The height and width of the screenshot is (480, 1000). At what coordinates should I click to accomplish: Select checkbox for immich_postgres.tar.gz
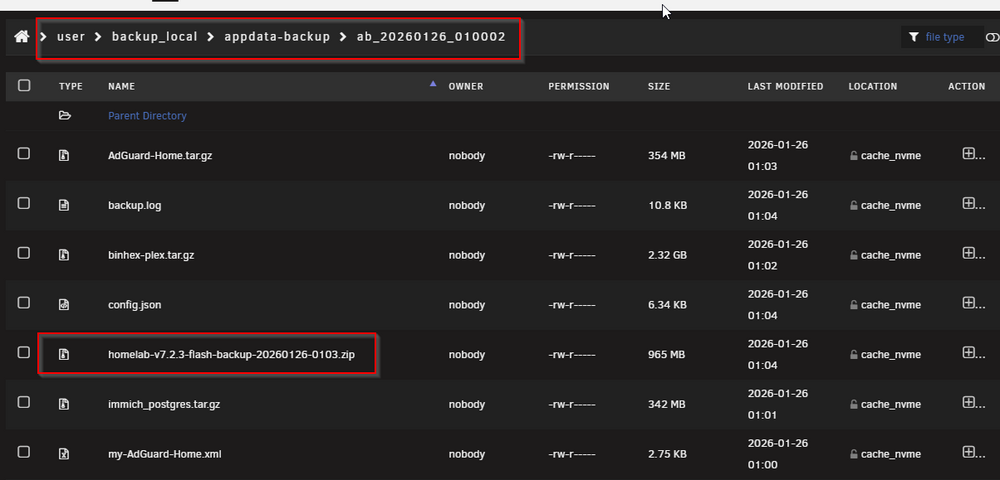(x=24, y=402)
